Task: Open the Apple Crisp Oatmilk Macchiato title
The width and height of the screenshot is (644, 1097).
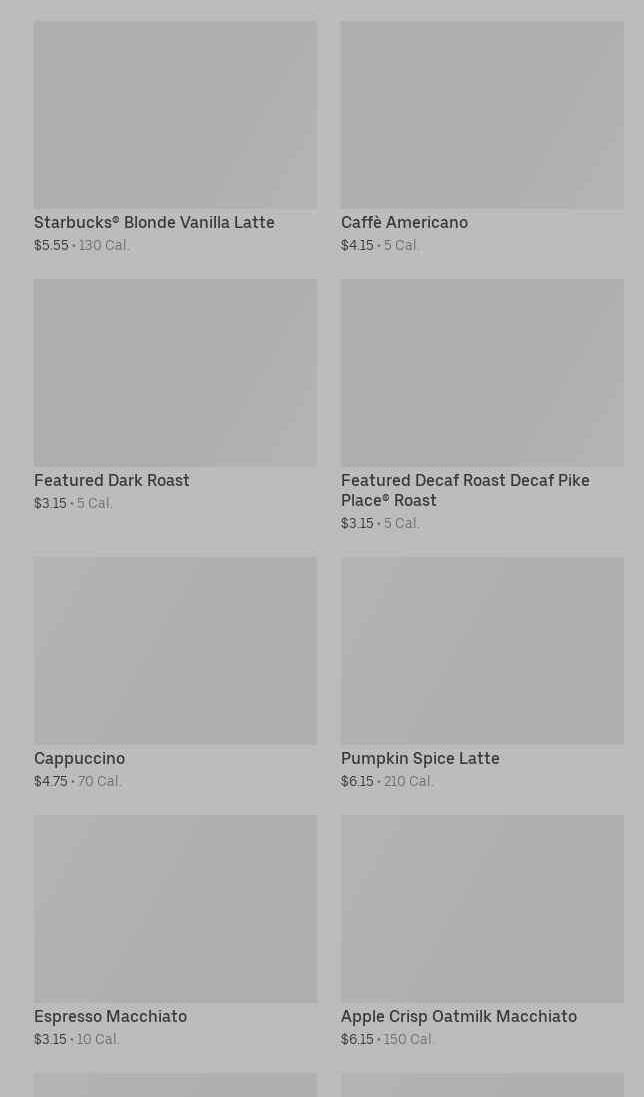Action: 459,1016
